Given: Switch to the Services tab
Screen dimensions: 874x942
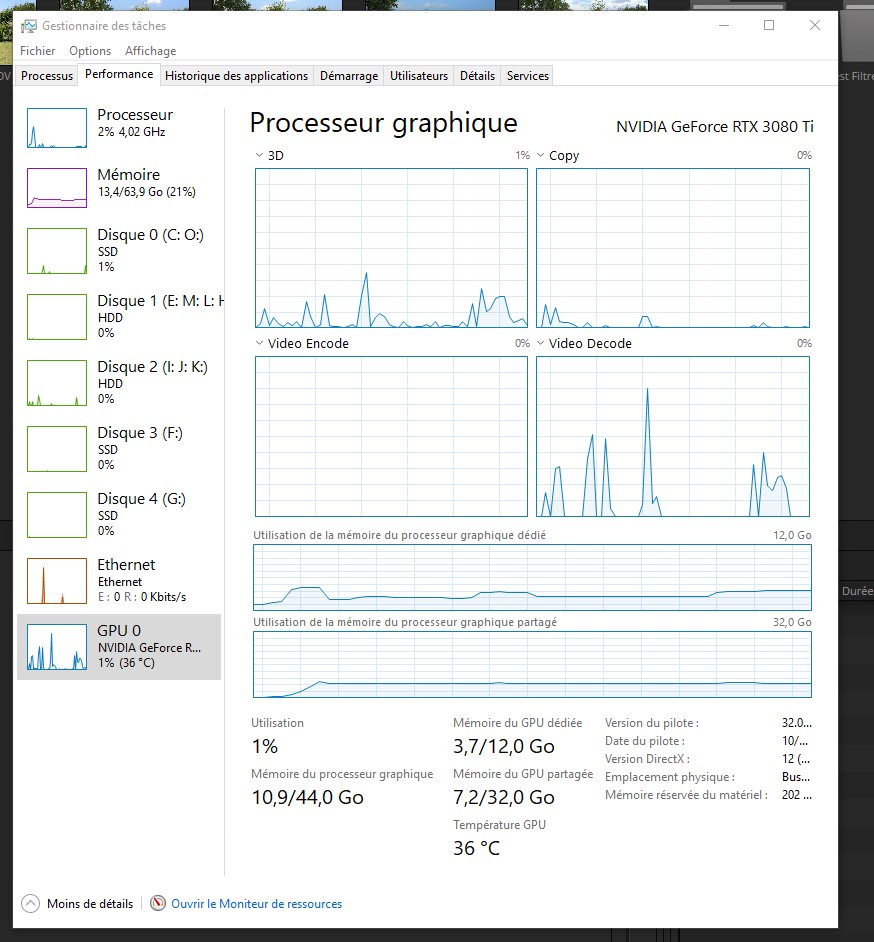Looking at the screenshot, I should (527, 76).
